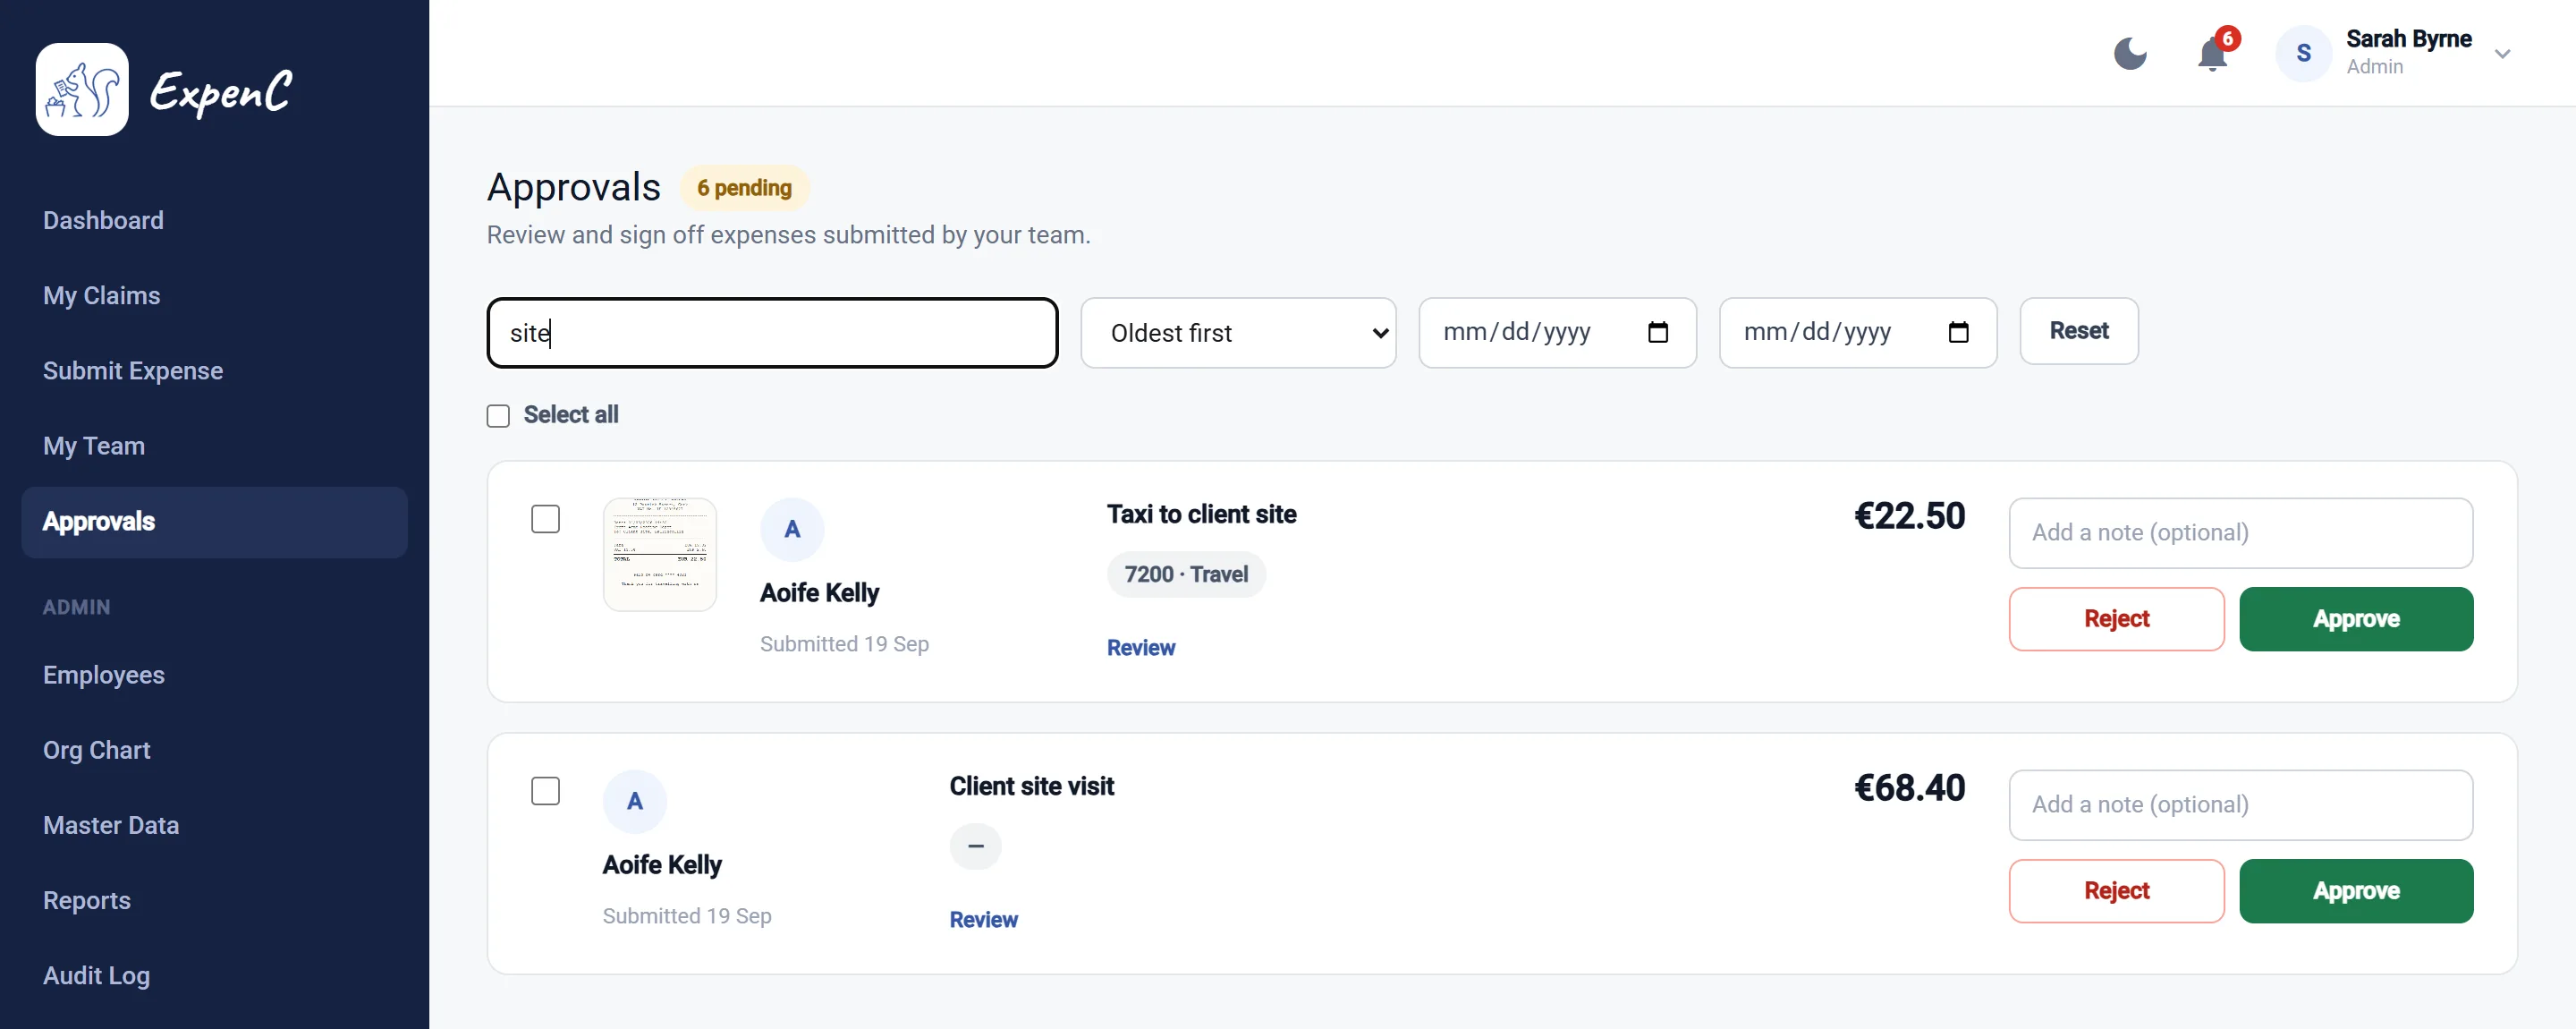
Task: Open calendar picker in first date field
Action: click(1657, 332)
